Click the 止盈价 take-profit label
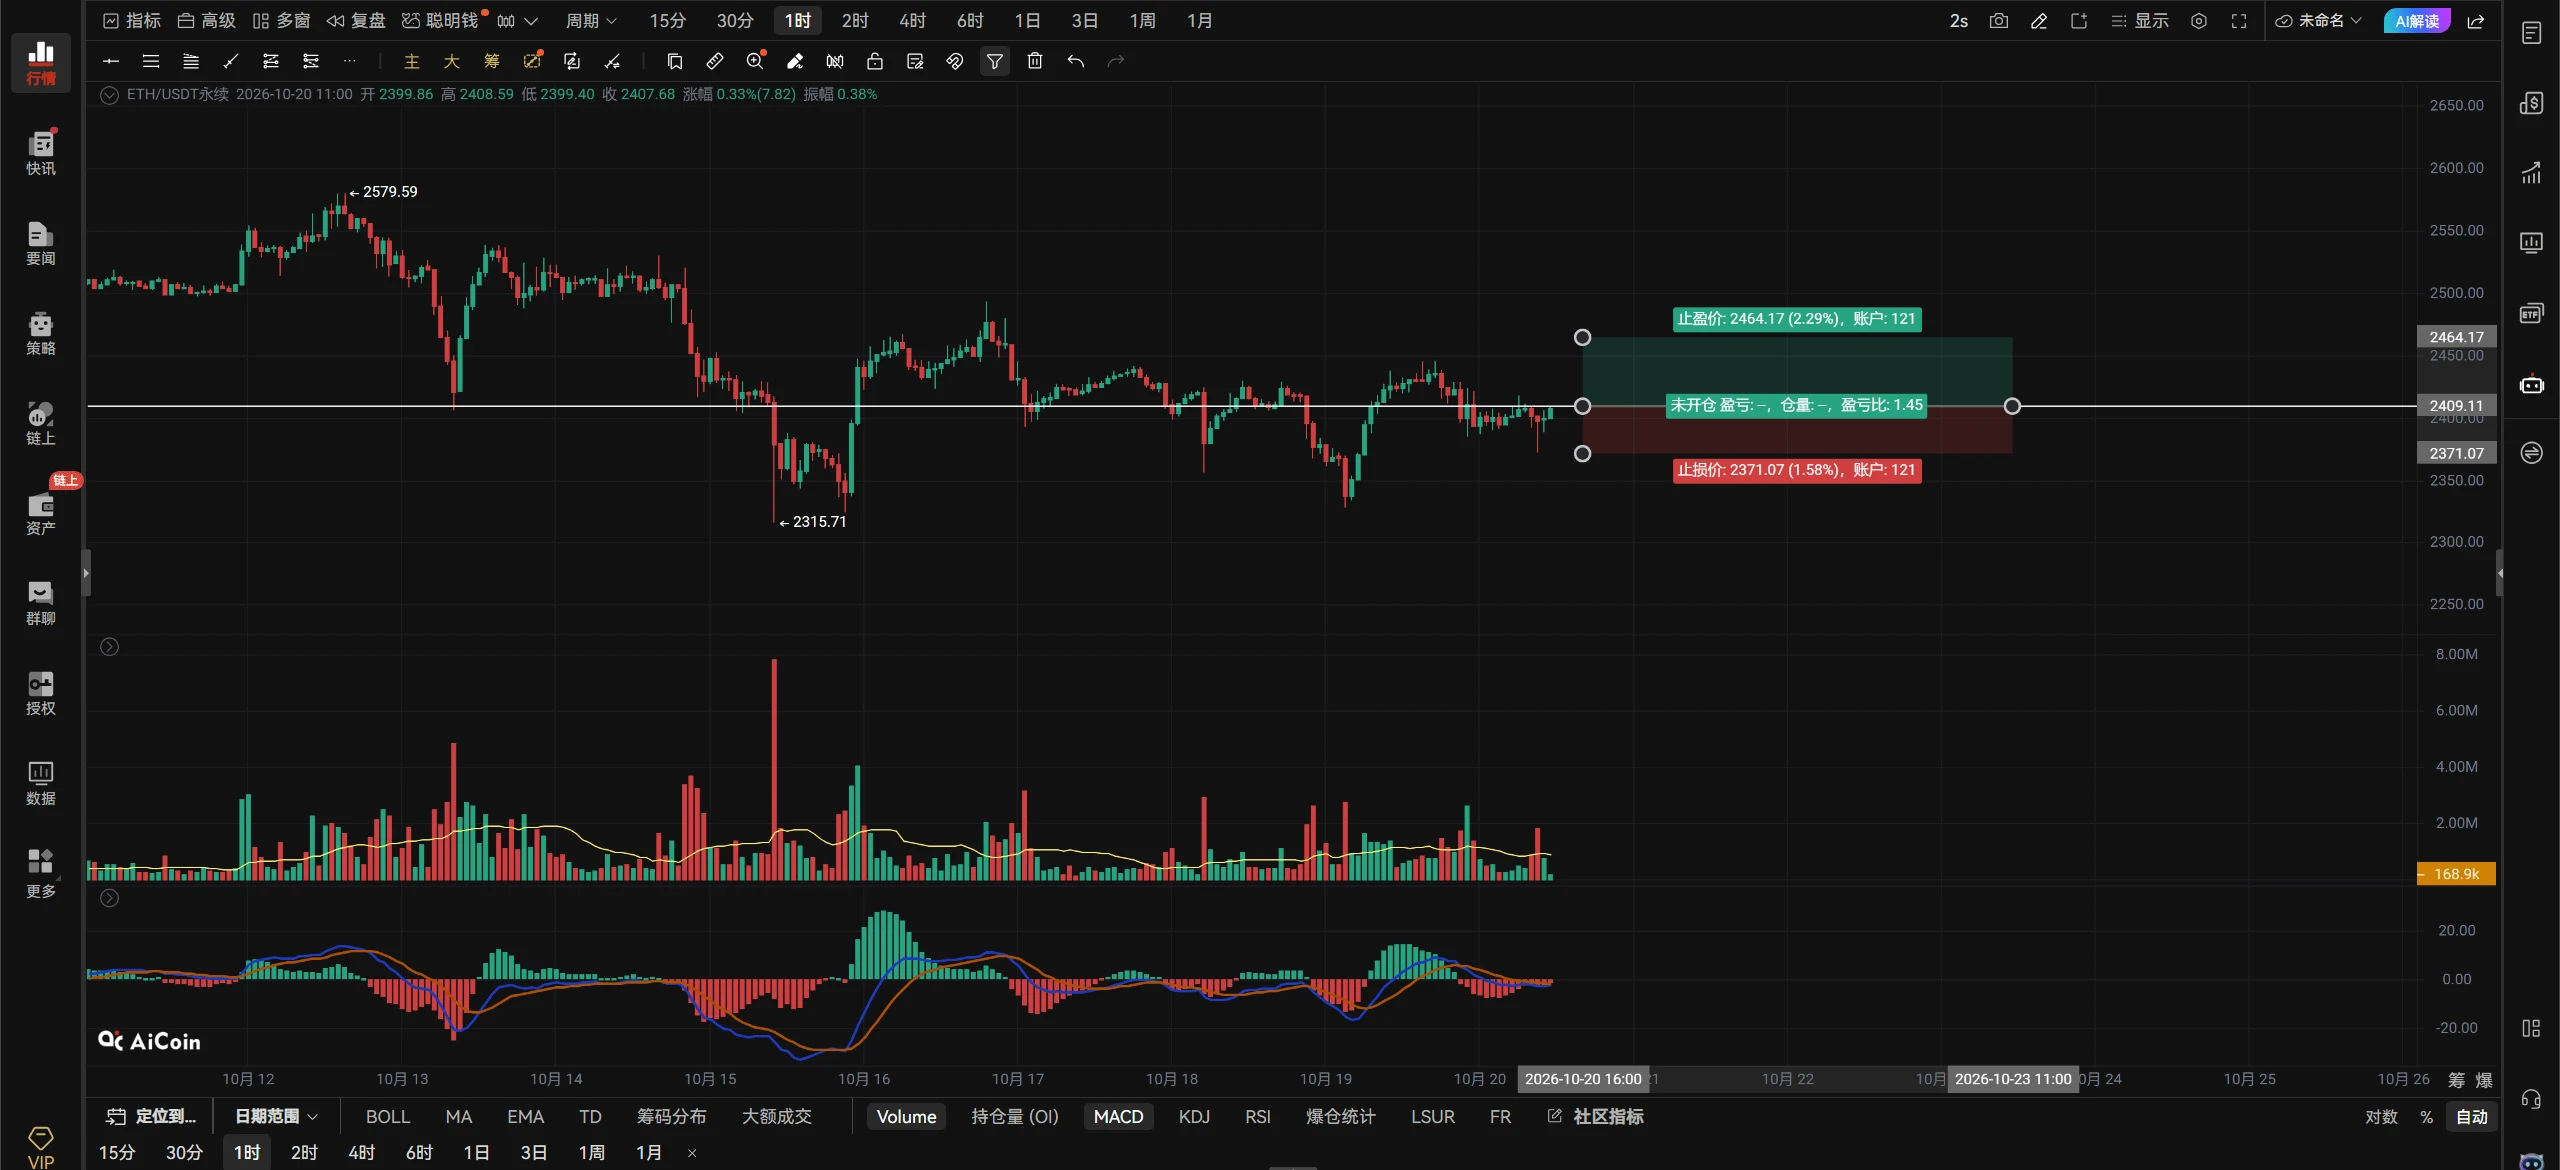This screenshot has width=2560, height=1170. [x=1797, y=319]
